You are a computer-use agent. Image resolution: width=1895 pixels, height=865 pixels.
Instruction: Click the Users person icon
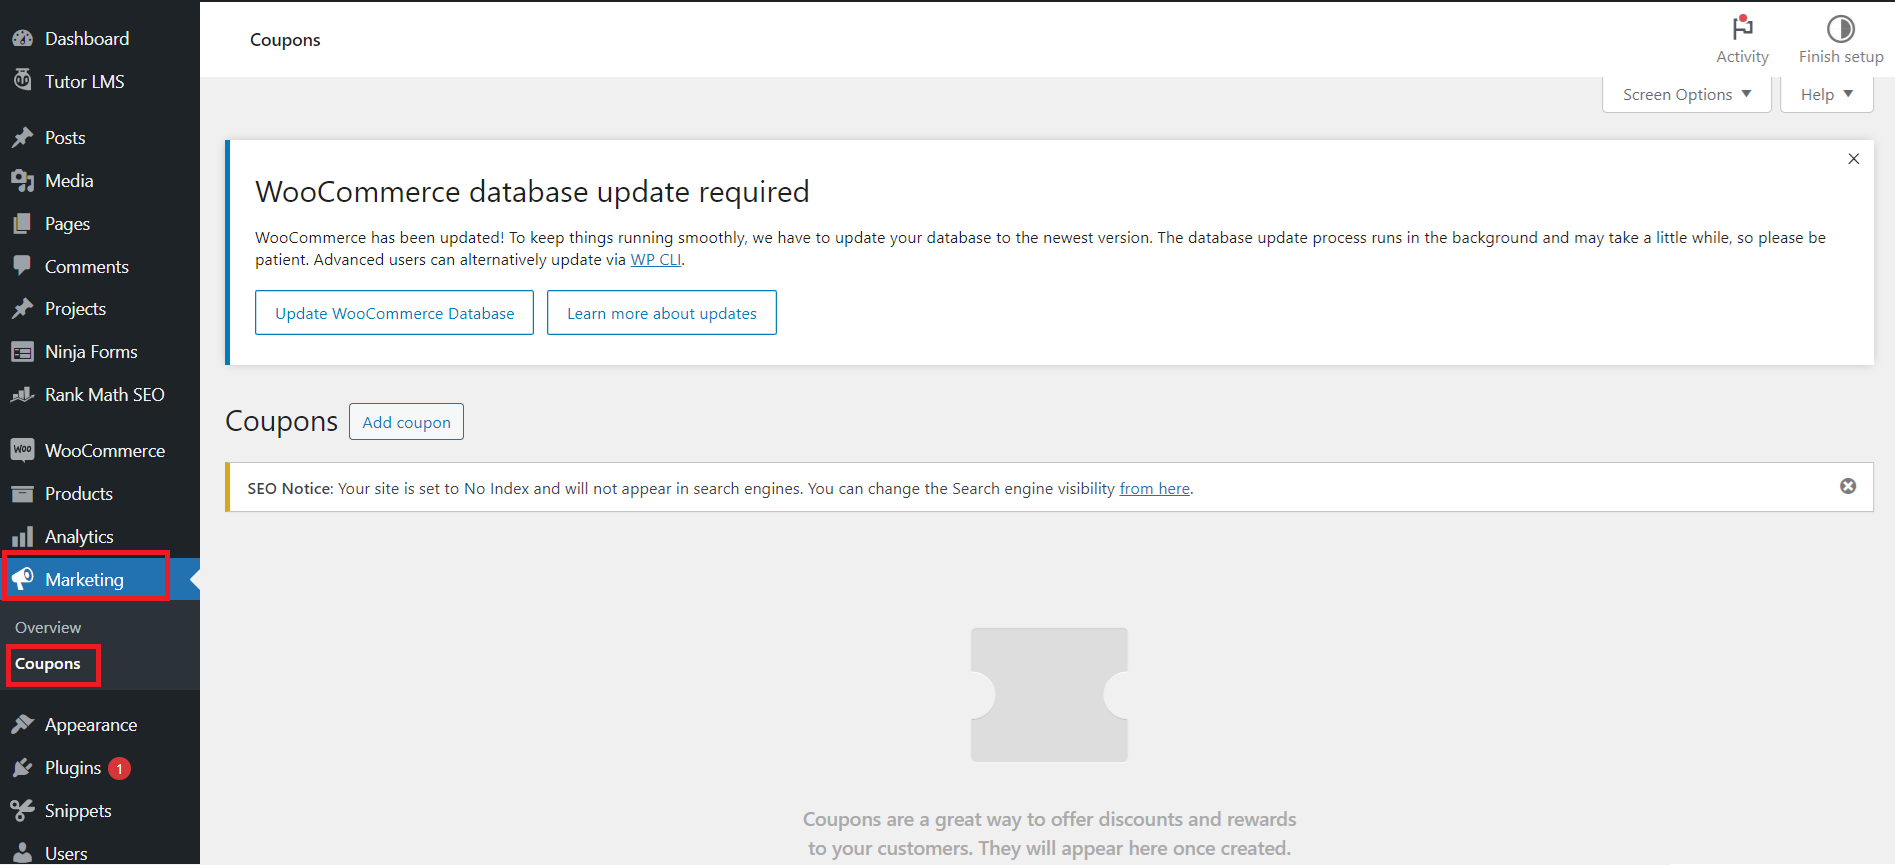(x=22, y=853)
